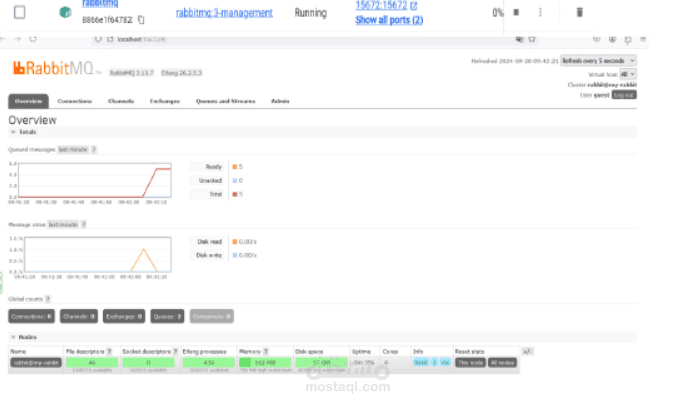
Task: Click the Connections count button
Action: pyautogui.click(x=32, y=316)
